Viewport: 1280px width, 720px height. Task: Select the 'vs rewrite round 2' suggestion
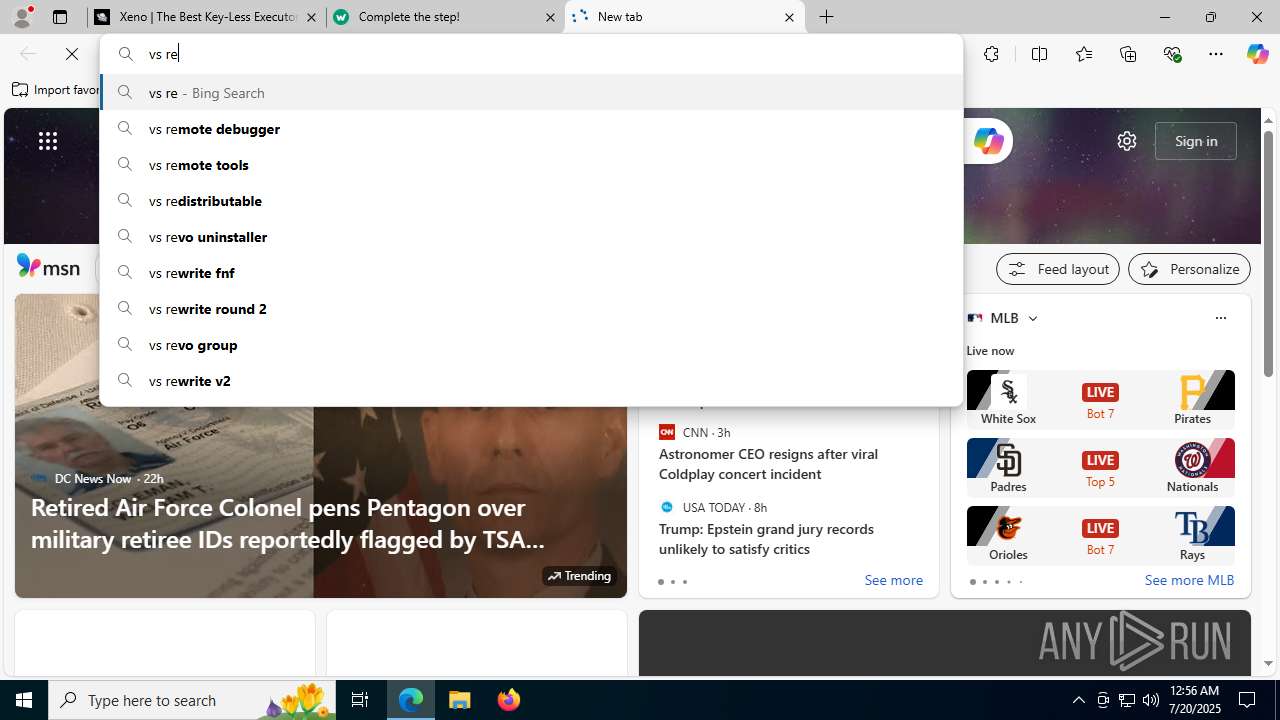coord(531,309)
